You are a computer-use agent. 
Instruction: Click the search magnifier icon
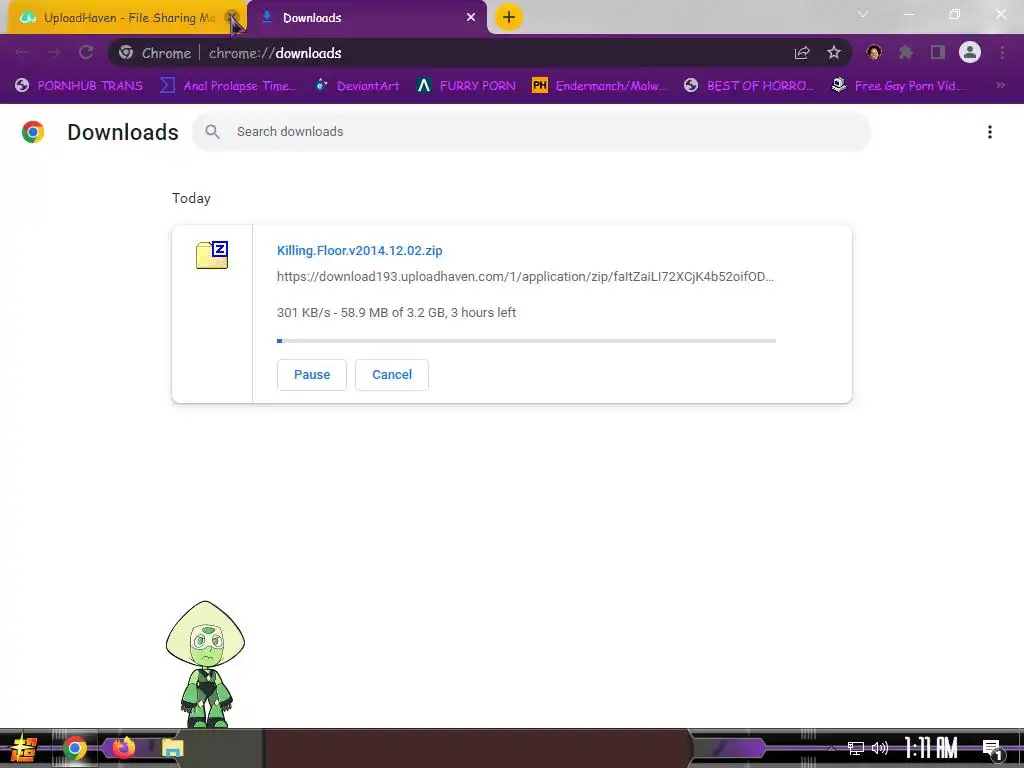coord(212,132)
